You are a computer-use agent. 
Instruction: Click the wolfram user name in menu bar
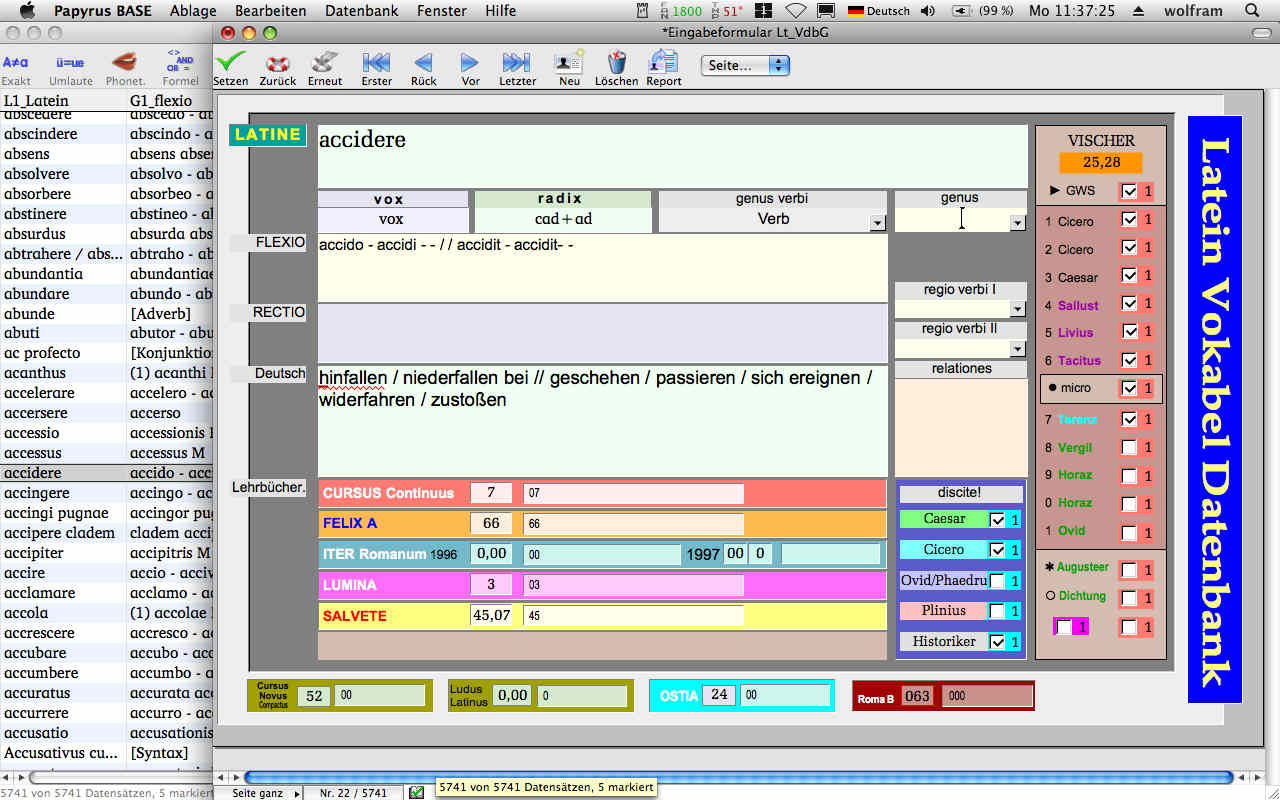click(x=1192, y=11)
